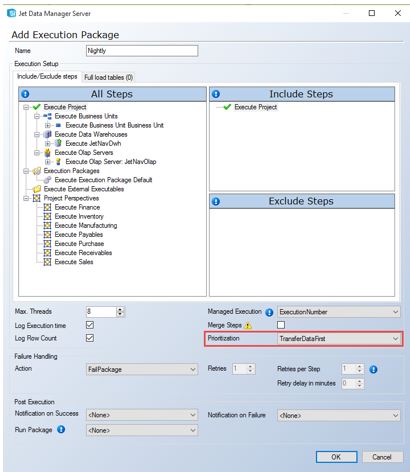Select the Execute Finance perspective icon
410x472 pixels.
tap(47, 207)
